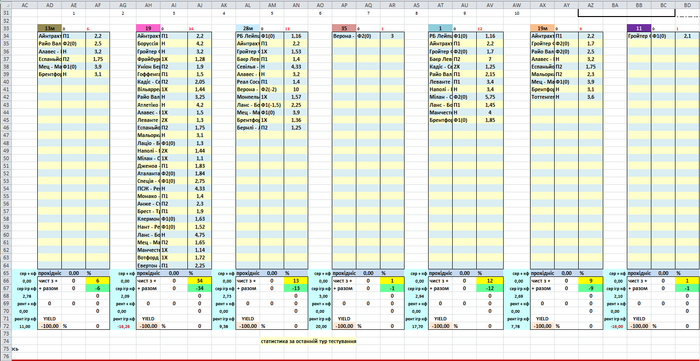The height and width of the screenshot is (361, 700).
Task: Select the yellow cell with value 6
Action: (x=97, y=281)
